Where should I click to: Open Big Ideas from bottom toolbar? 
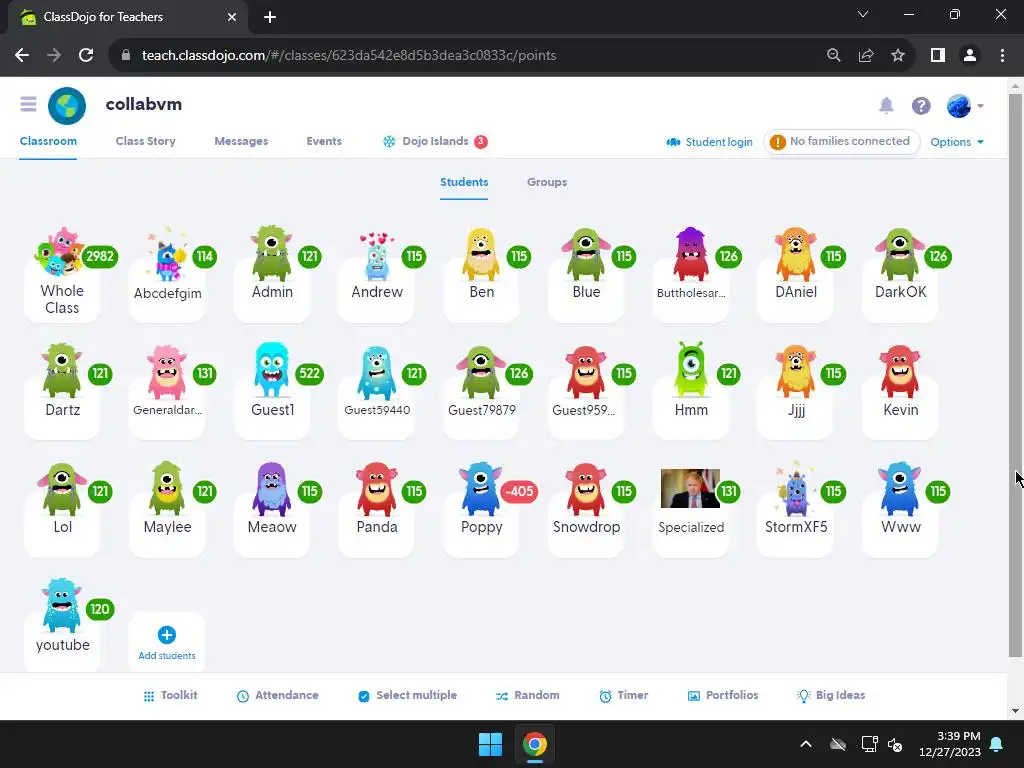(x=831, y=696)
